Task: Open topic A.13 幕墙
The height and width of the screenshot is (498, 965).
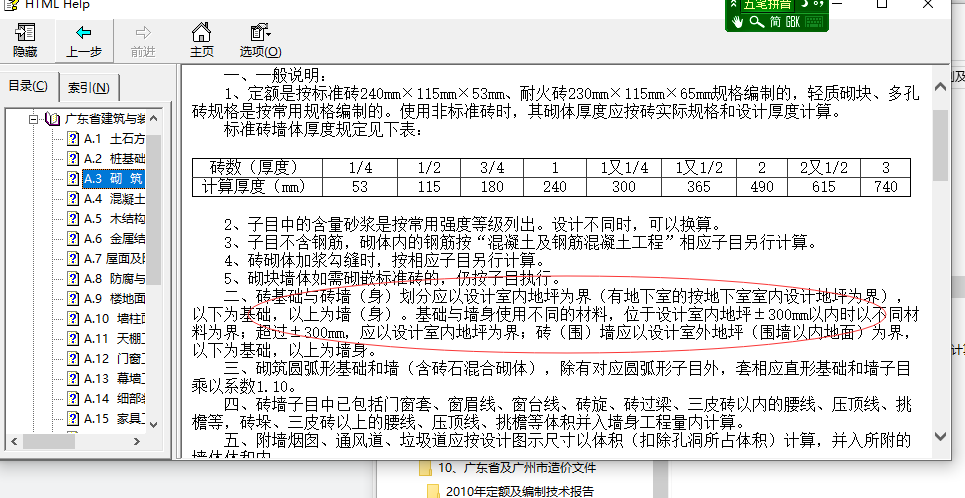Action: [114, 379]
